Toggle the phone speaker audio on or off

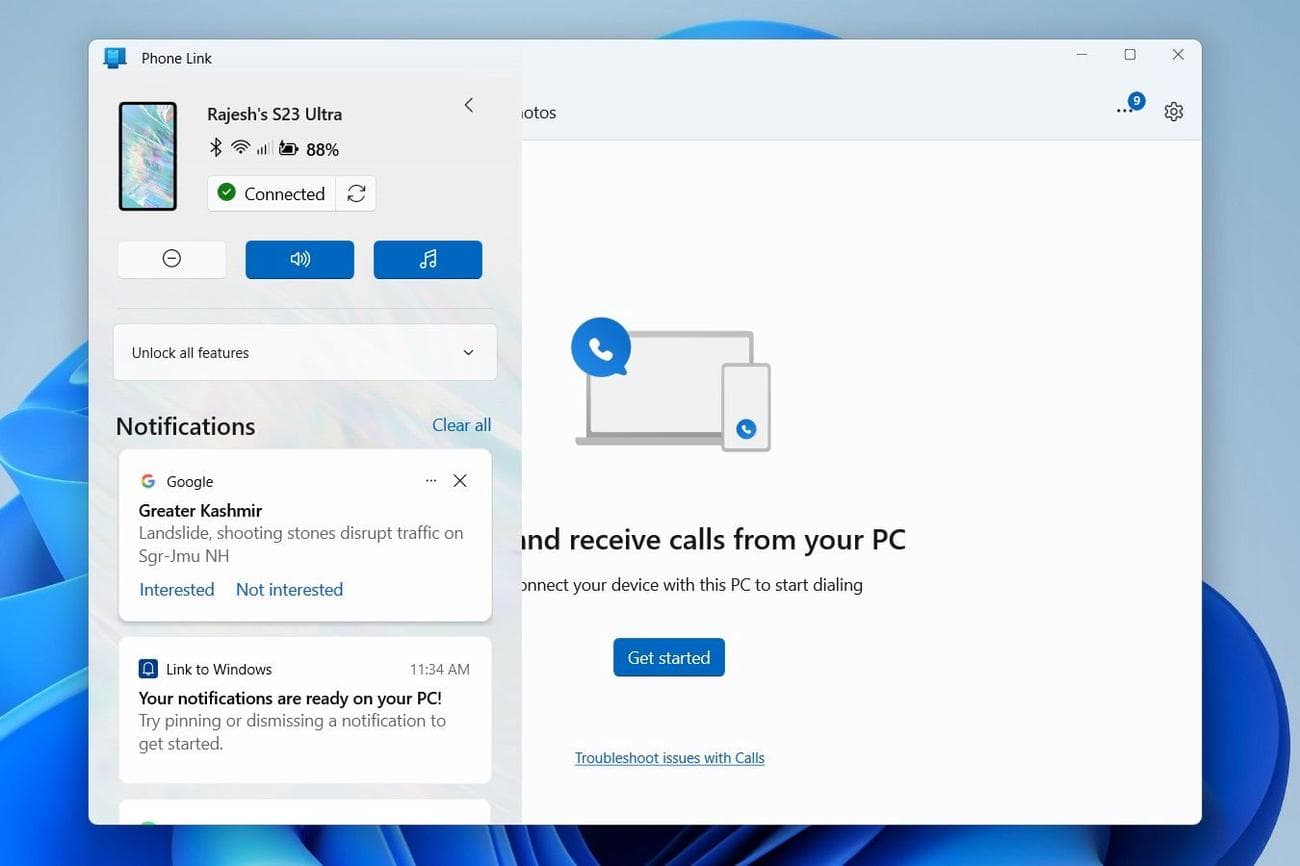[x=299, y=258]
